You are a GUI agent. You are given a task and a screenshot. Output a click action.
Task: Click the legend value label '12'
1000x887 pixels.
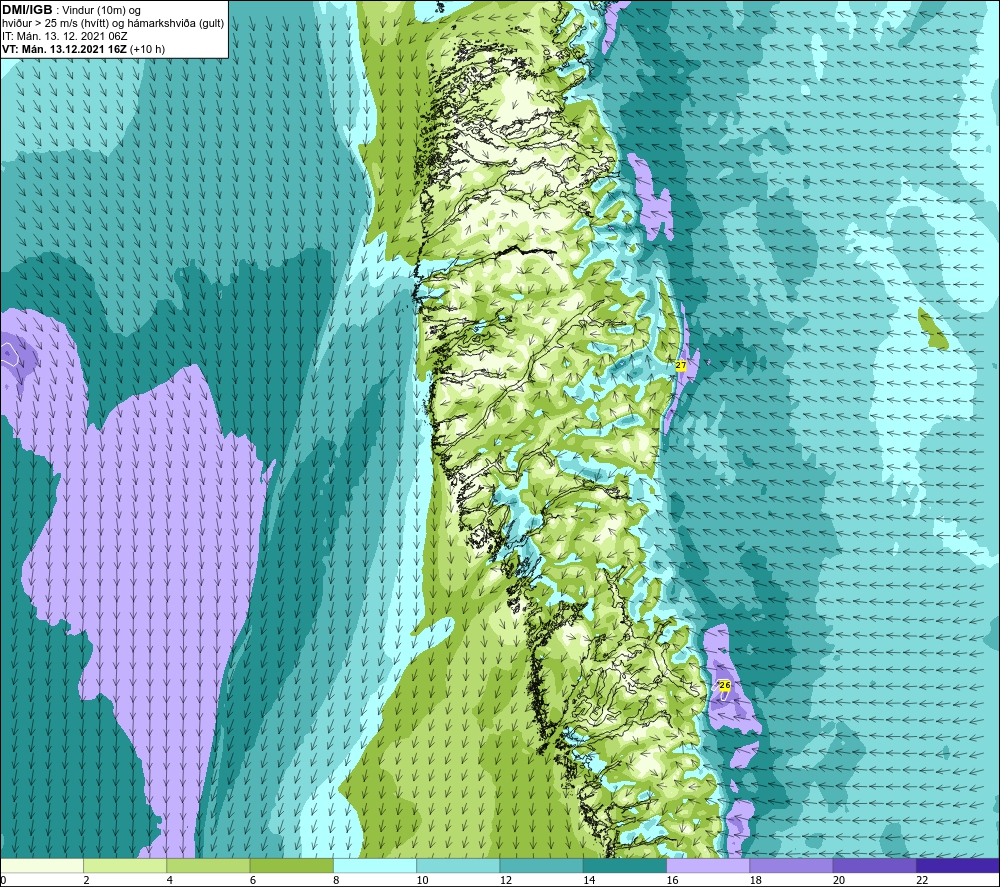[506, 881]
